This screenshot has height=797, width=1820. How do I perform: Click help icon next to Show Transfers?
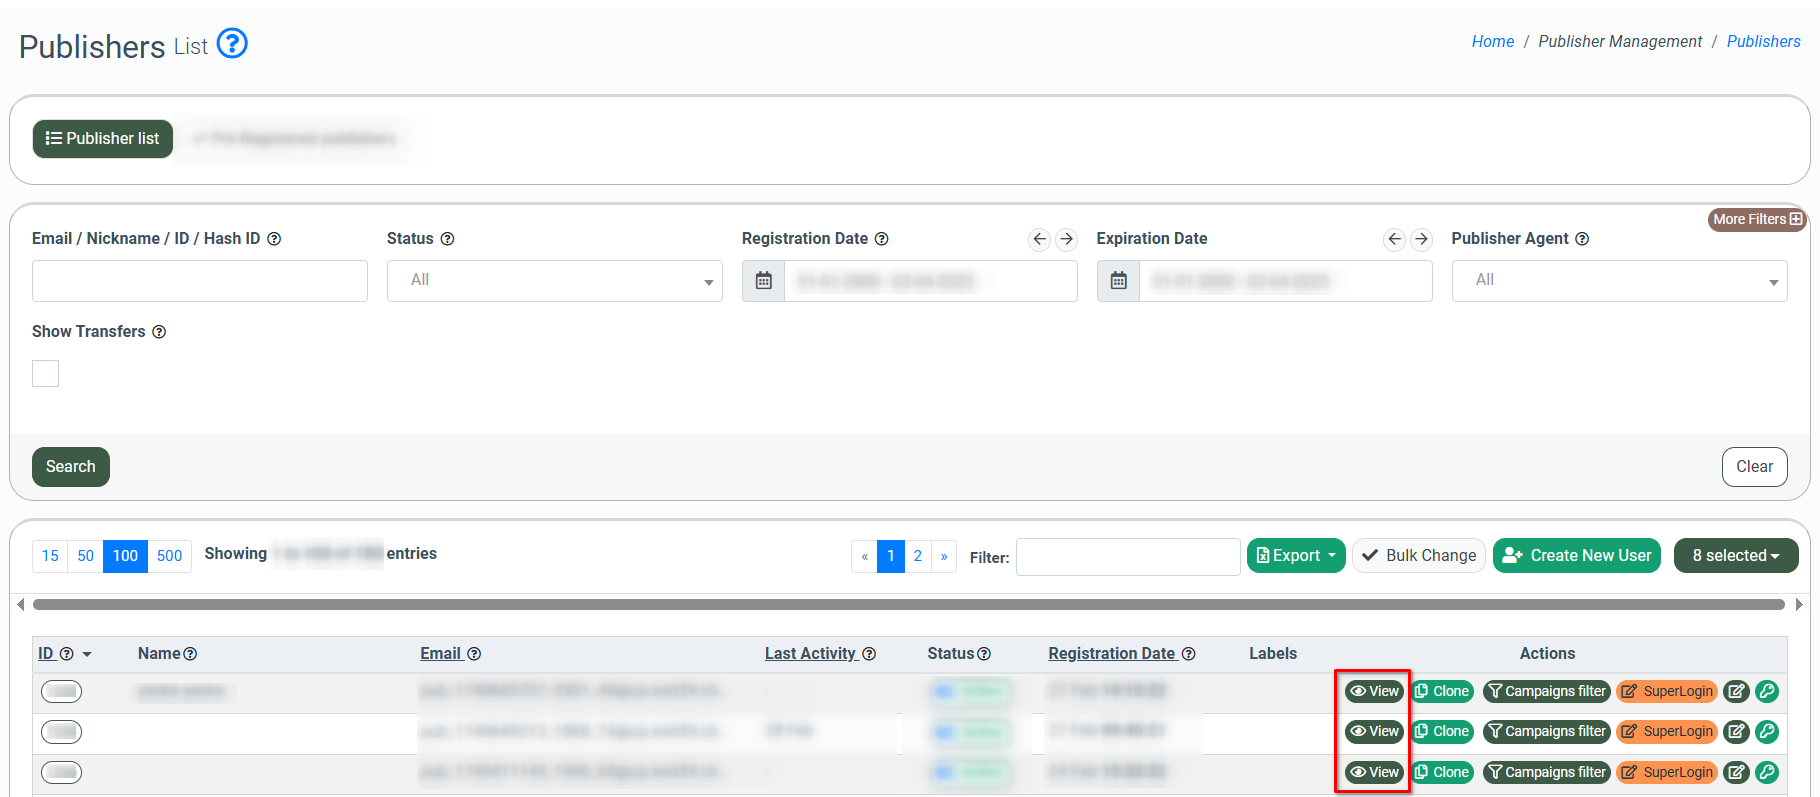point(159,332)
